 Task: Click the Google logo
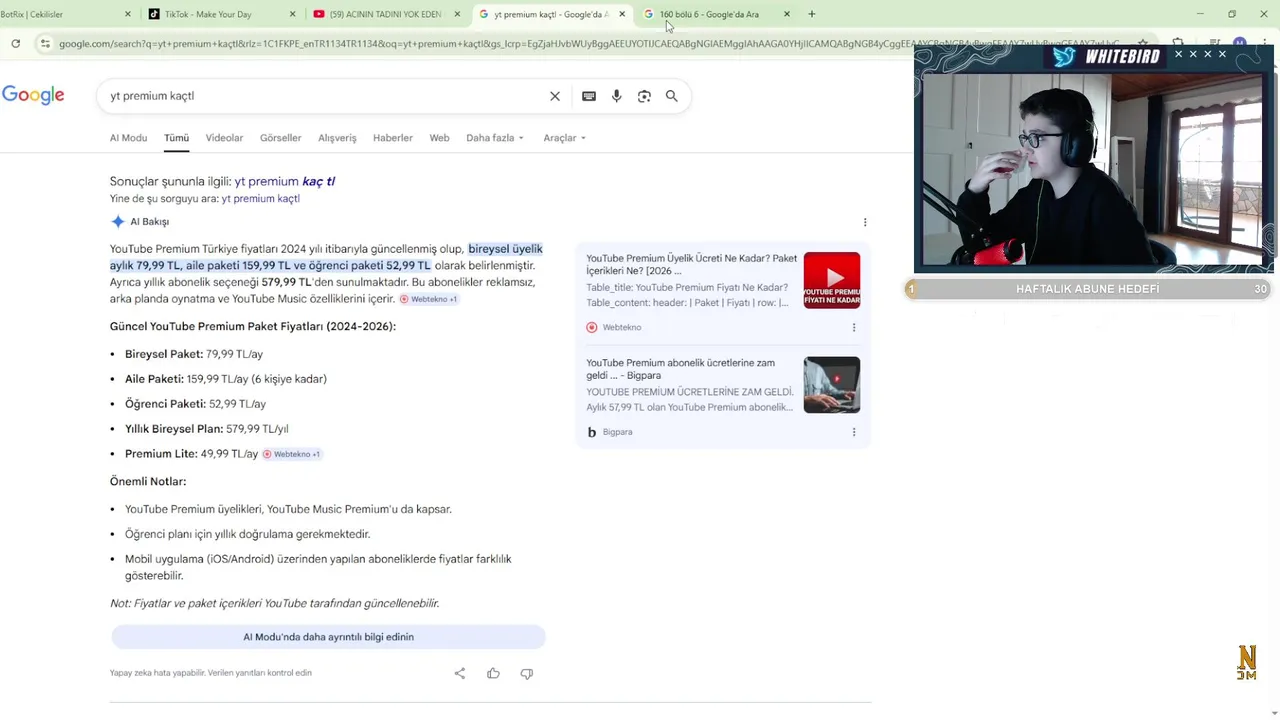coord(33,95)
